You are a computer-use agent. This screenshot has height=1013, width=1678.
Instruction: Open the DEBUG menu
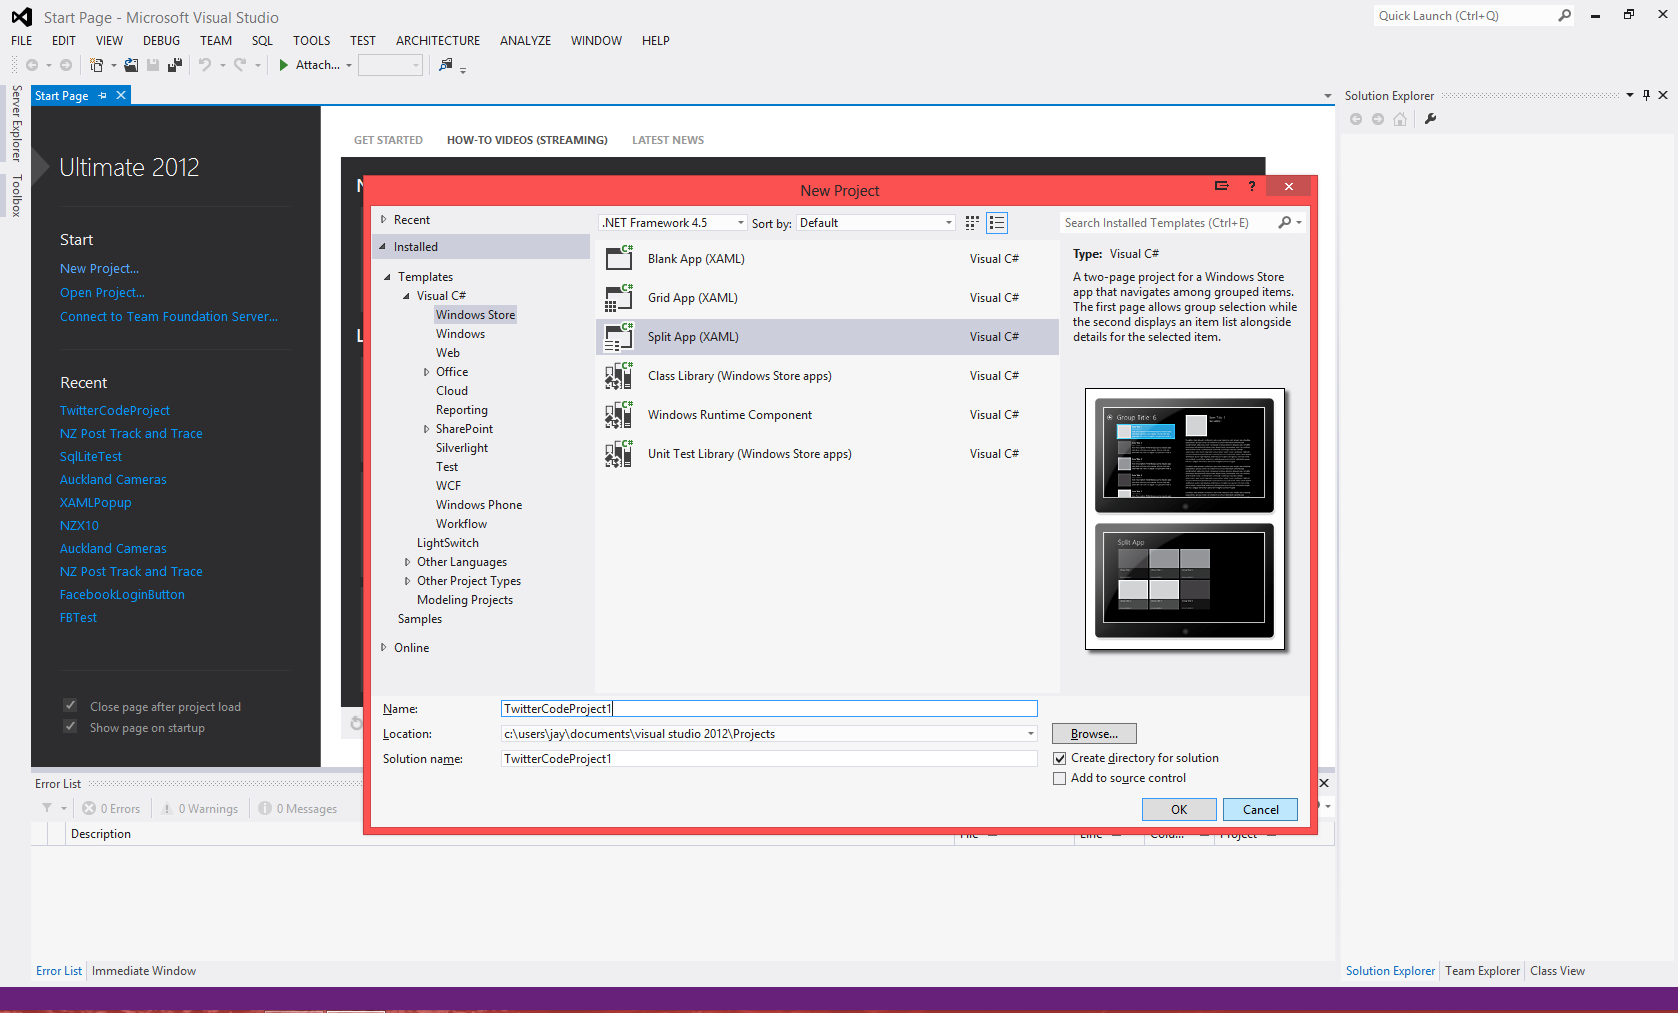point(162,41)
